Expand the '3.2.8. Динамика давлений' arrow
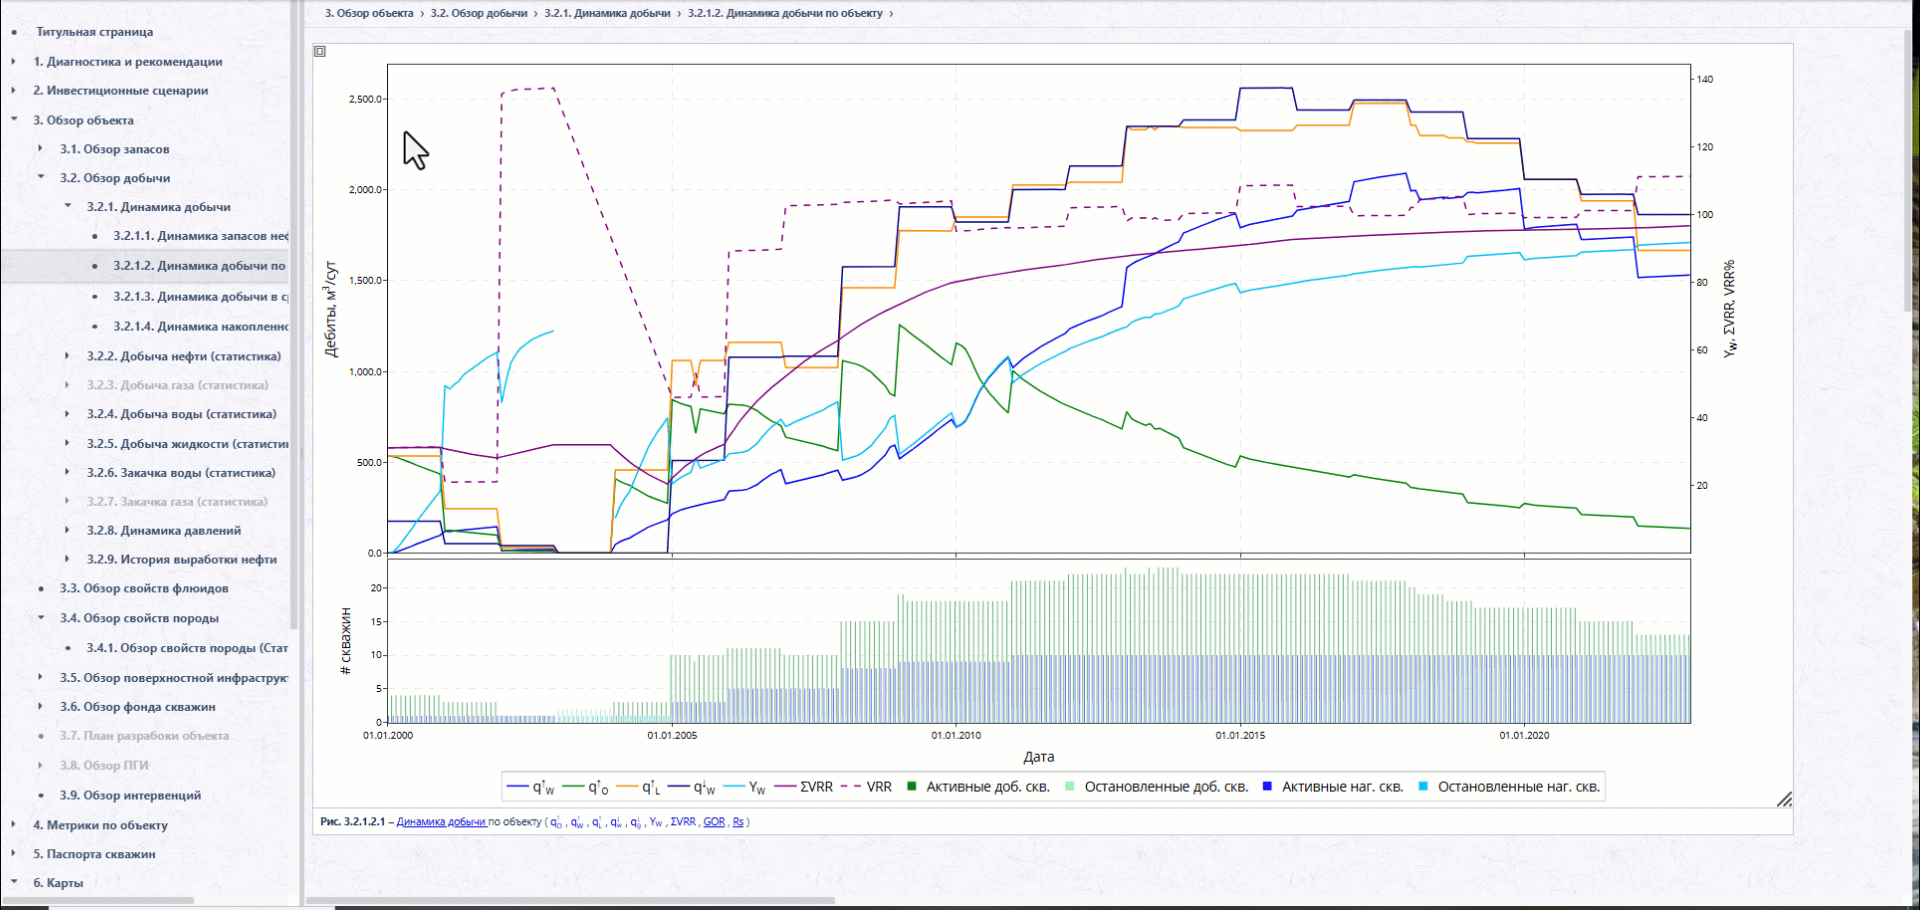 (x=67, y=530)
